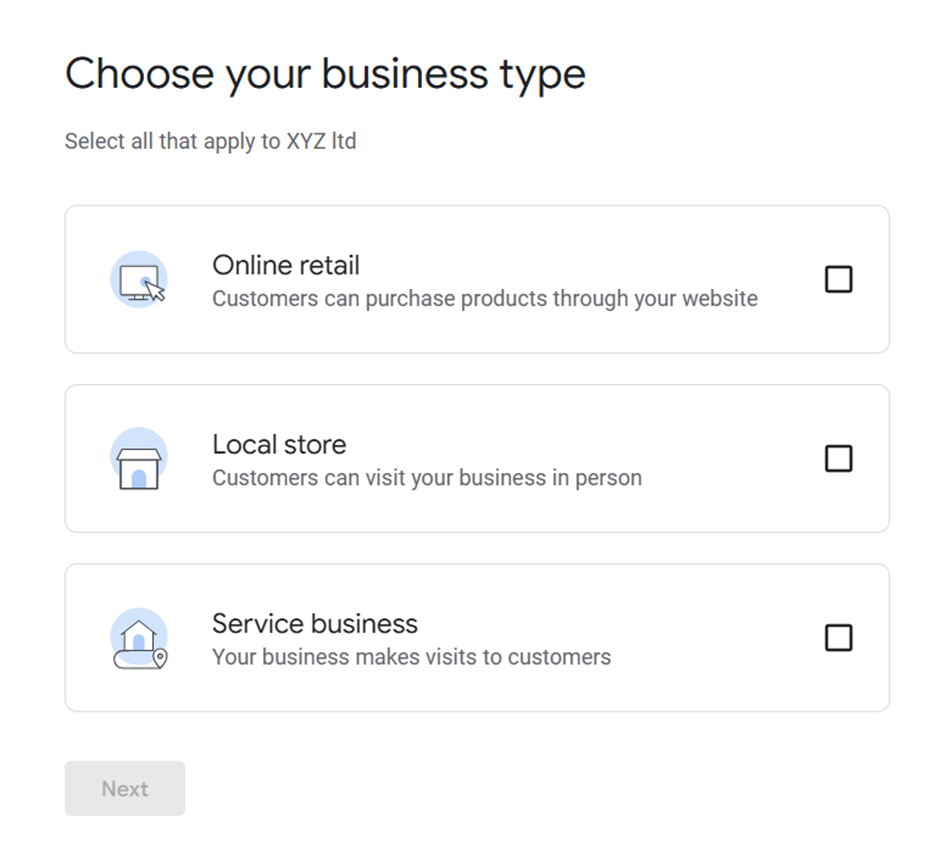Click the "Choose your business type" heading
The height and width of the screenshot is (856, 940).
tap(325, 75)
